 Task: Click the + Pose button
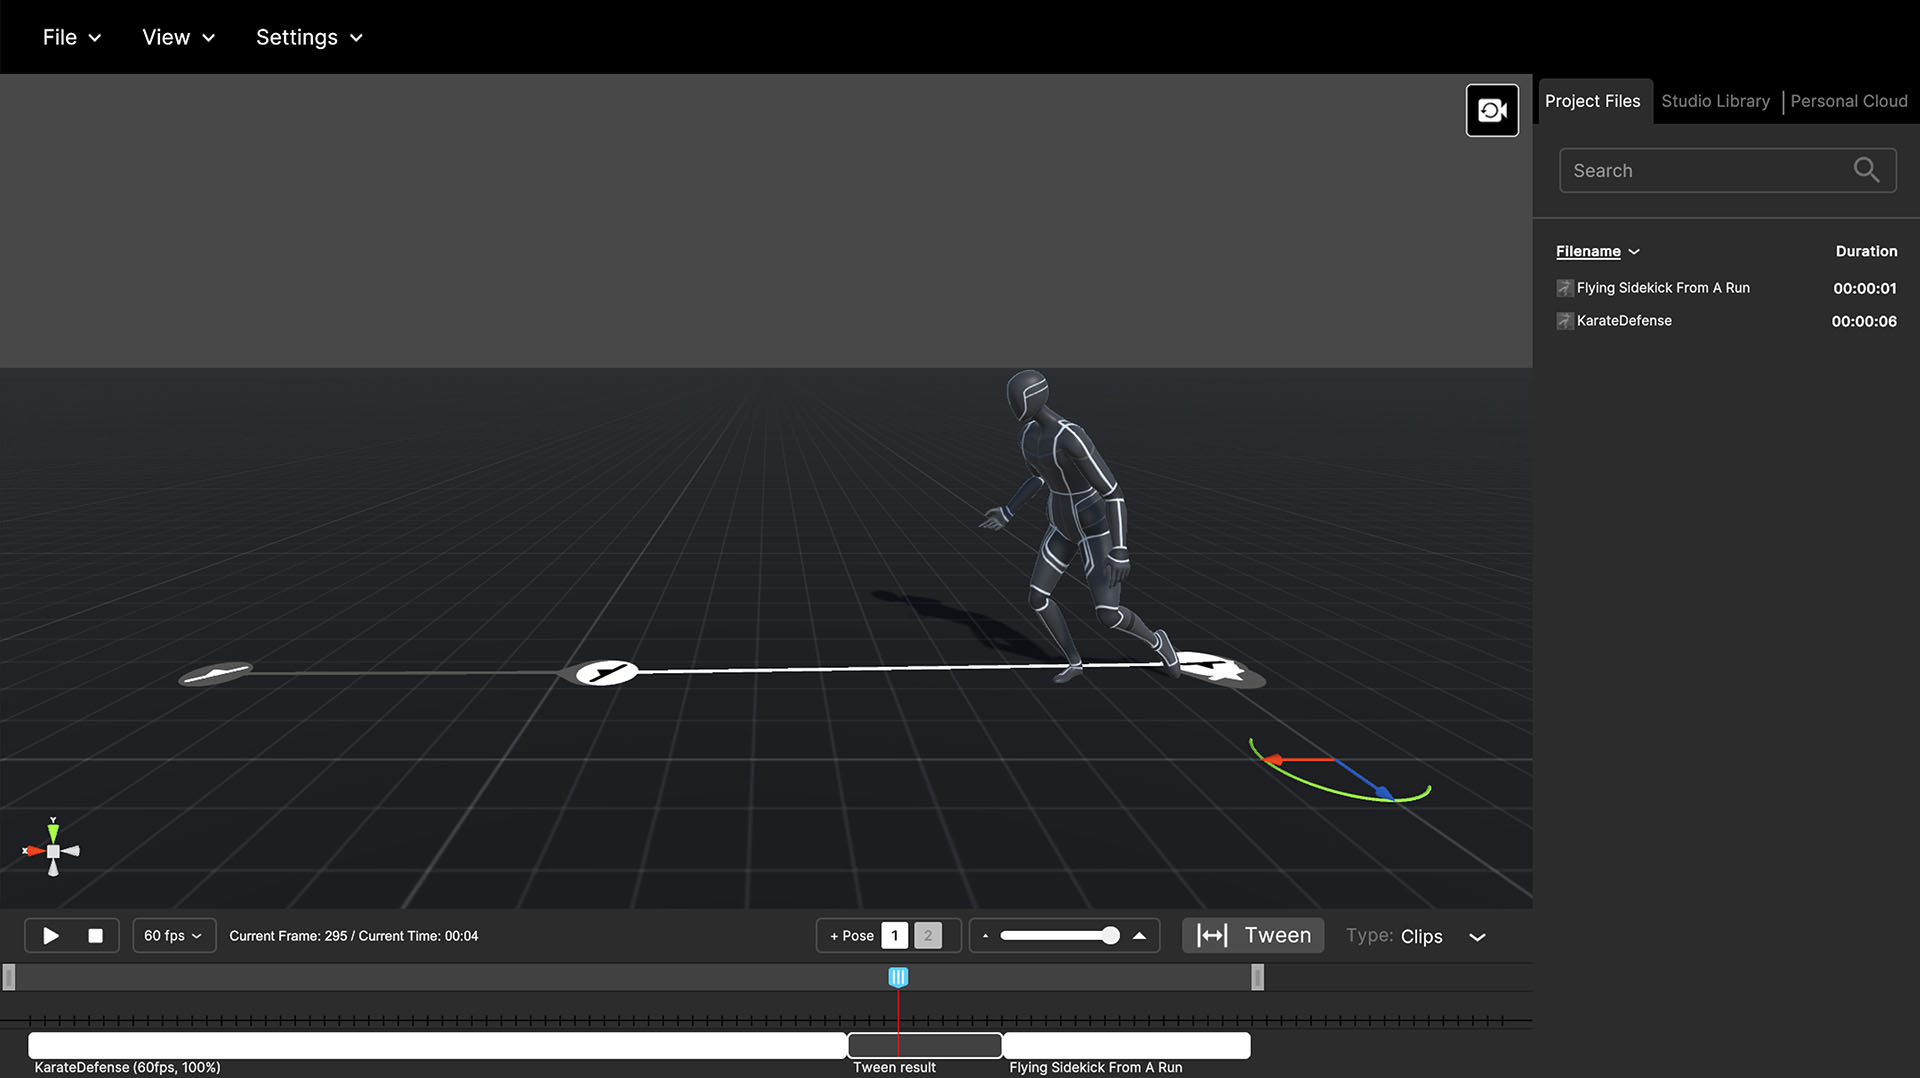(x=851, y=936)
